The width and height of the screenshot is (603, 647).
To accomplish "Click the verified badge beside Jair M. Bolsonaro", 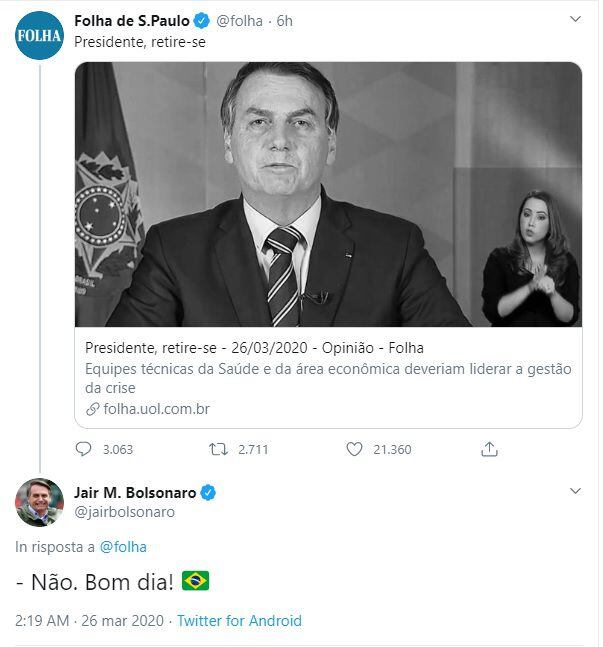I will point(210,493).
